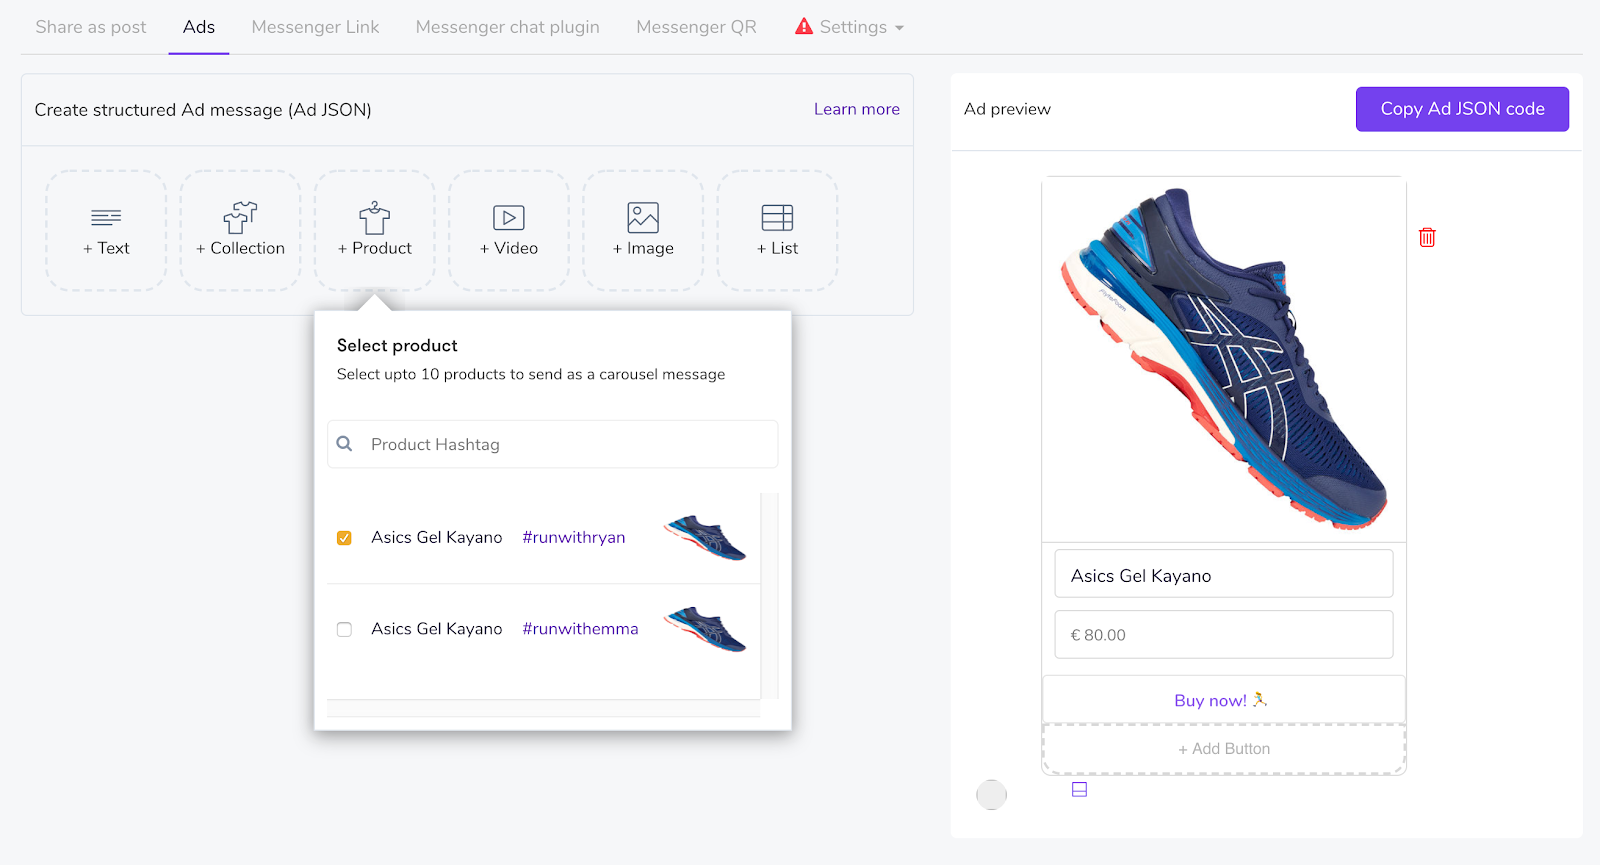Click the "Ad preview" panel title

[x=1007, y=109]
